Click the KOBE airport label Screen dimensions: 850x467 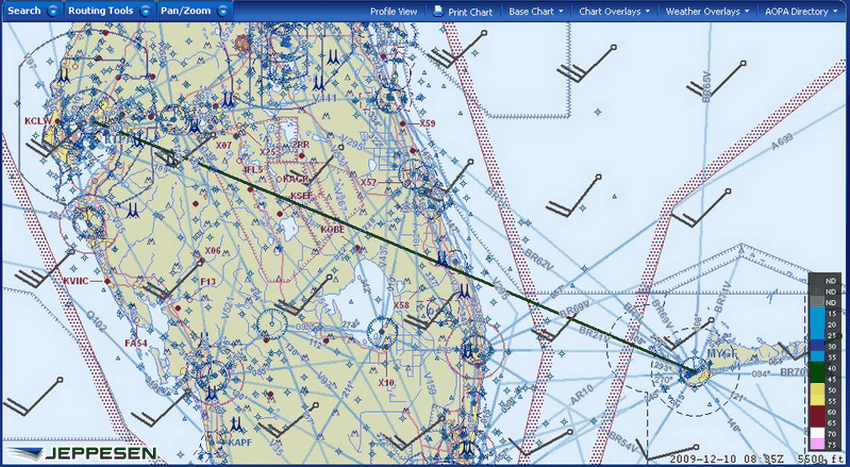[x=332, y=229]
